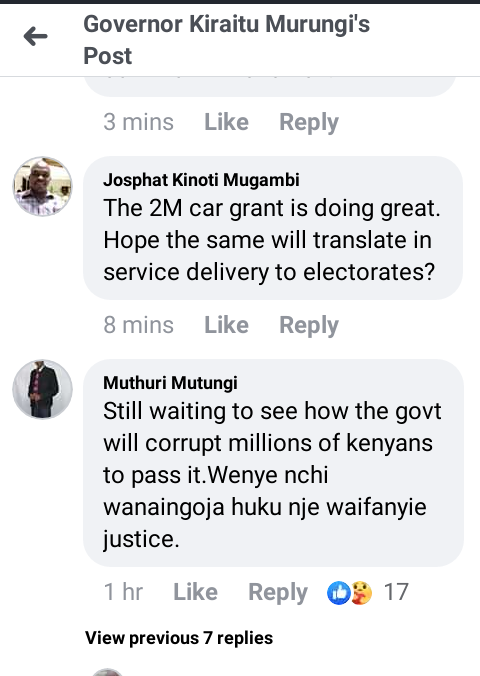The image size is (480, 676).
Task: Tap the back arrow icon
Action: (x=35, y=36)
